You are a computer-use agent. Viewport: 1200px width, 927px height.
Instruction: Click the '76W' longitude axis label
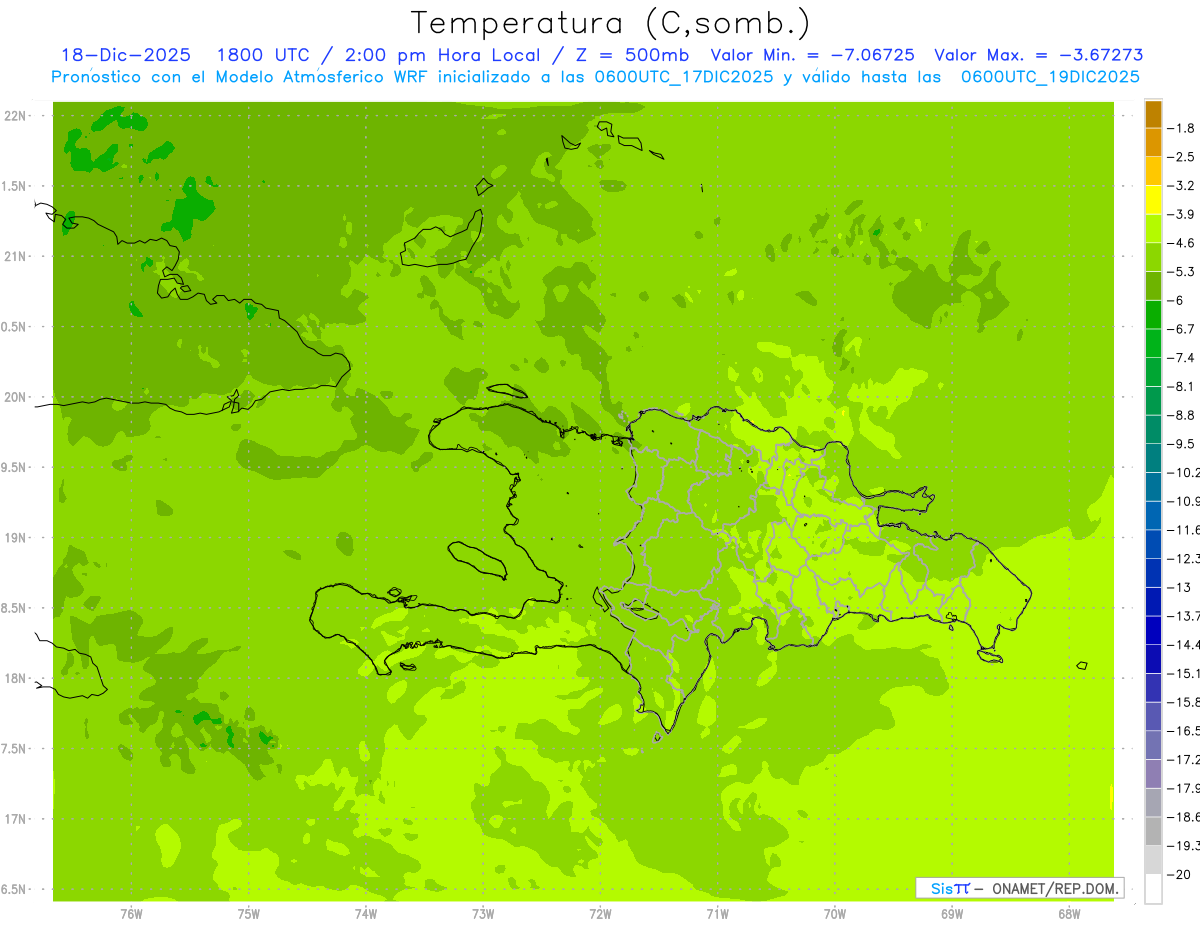point(131,914)
